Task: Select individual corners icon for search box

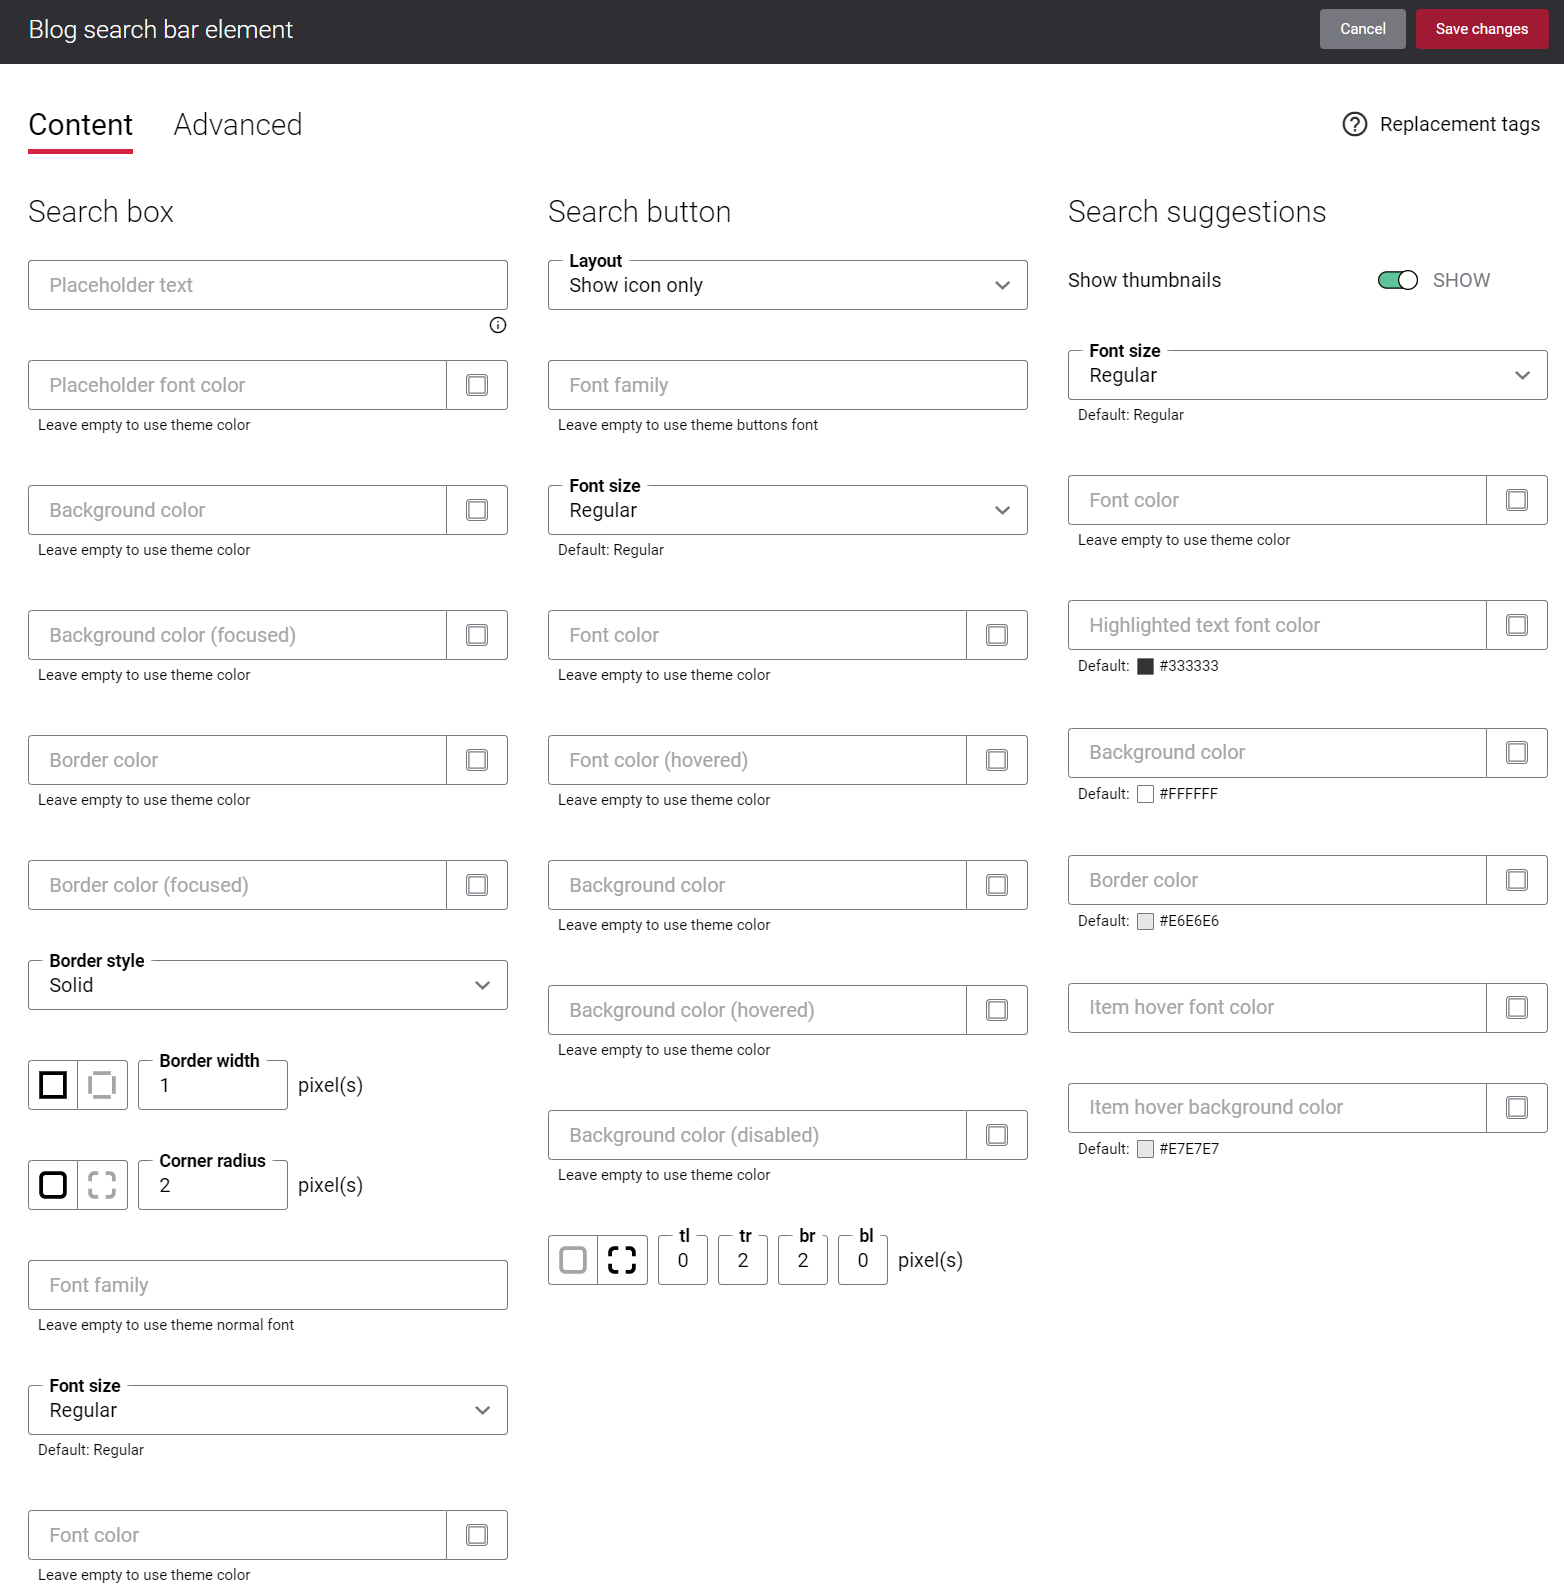Action: point(102,1185)
